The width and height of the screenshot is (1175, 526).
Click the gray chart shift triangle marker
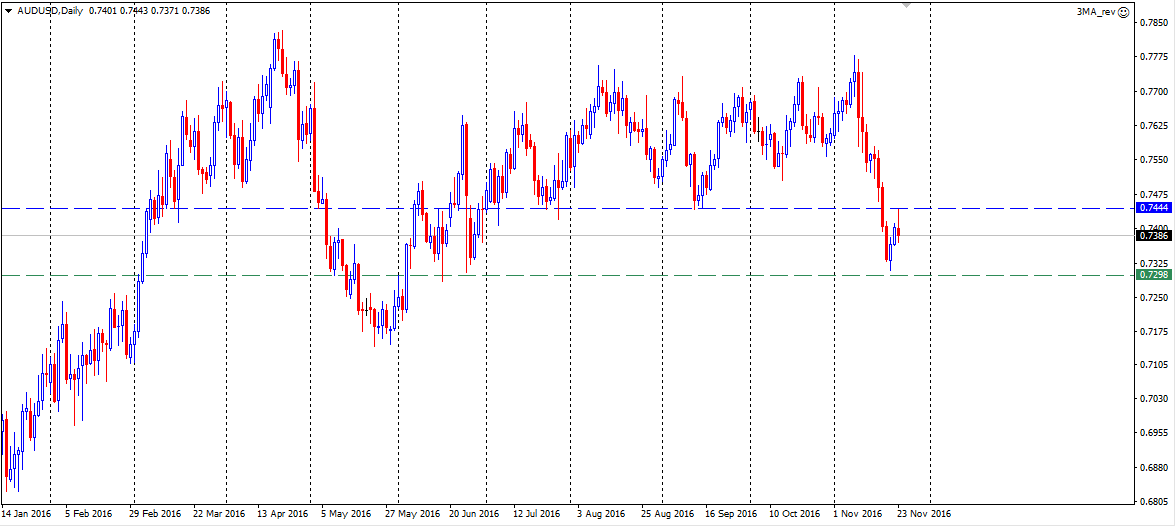(x=907, y=5)
